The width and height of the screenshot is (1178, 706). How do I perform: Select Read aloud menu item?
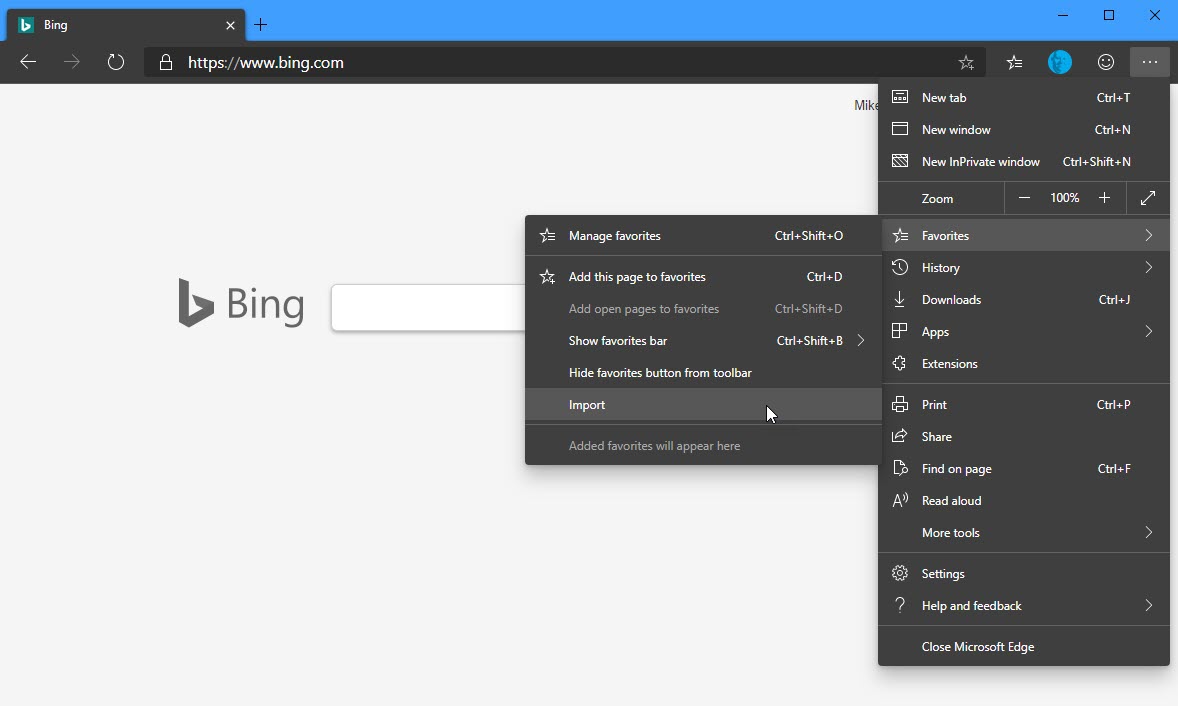pyautogui.click(x=1024, y=500)
